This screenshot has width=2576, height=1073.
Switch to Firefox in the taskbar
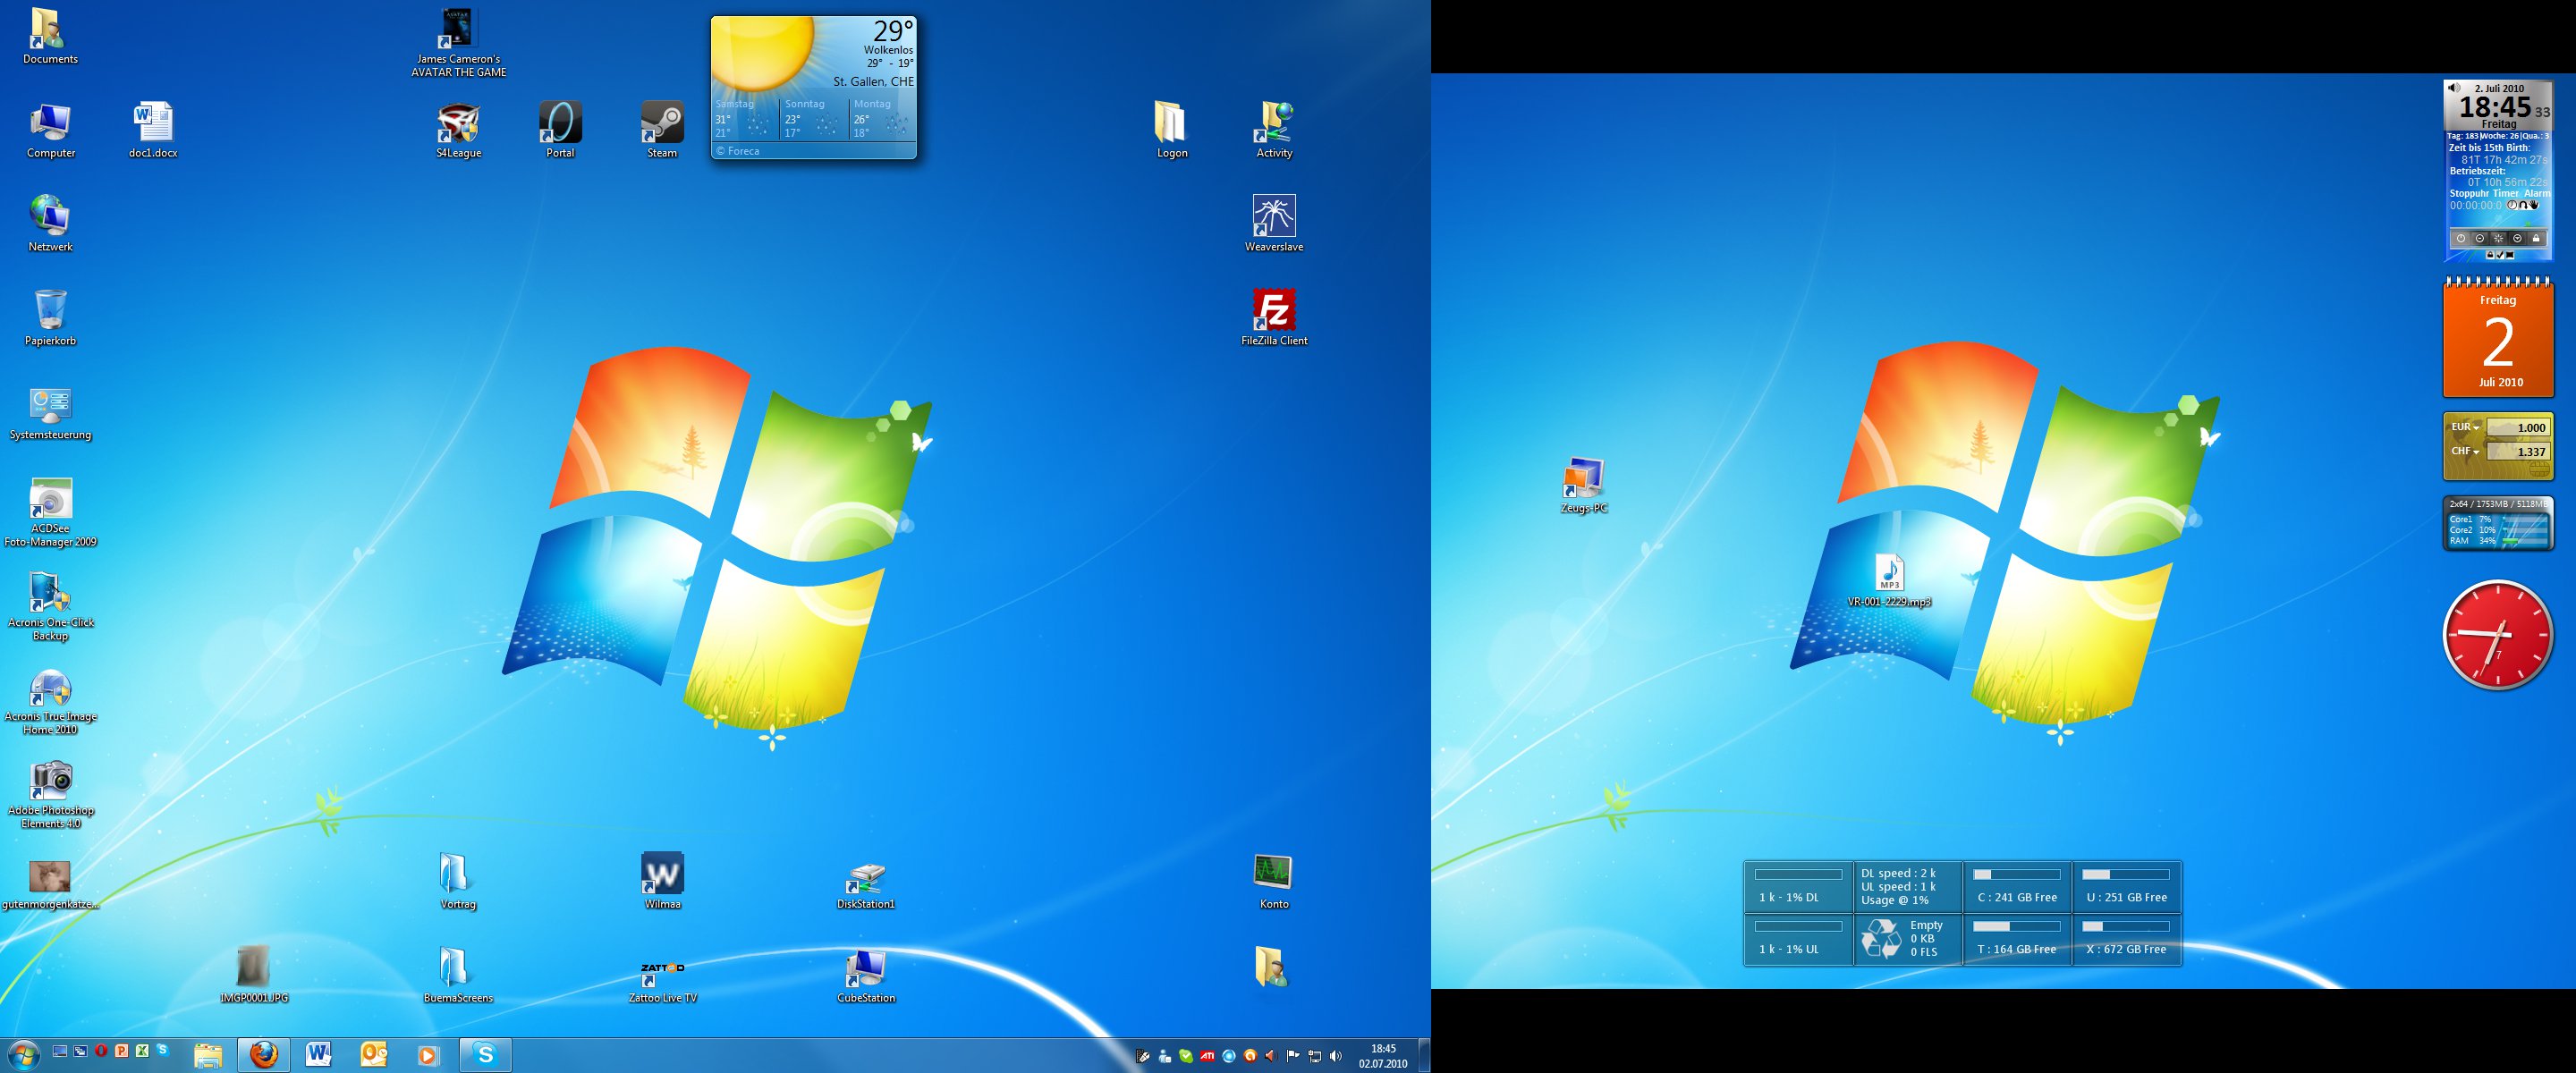coord(264,1055)
